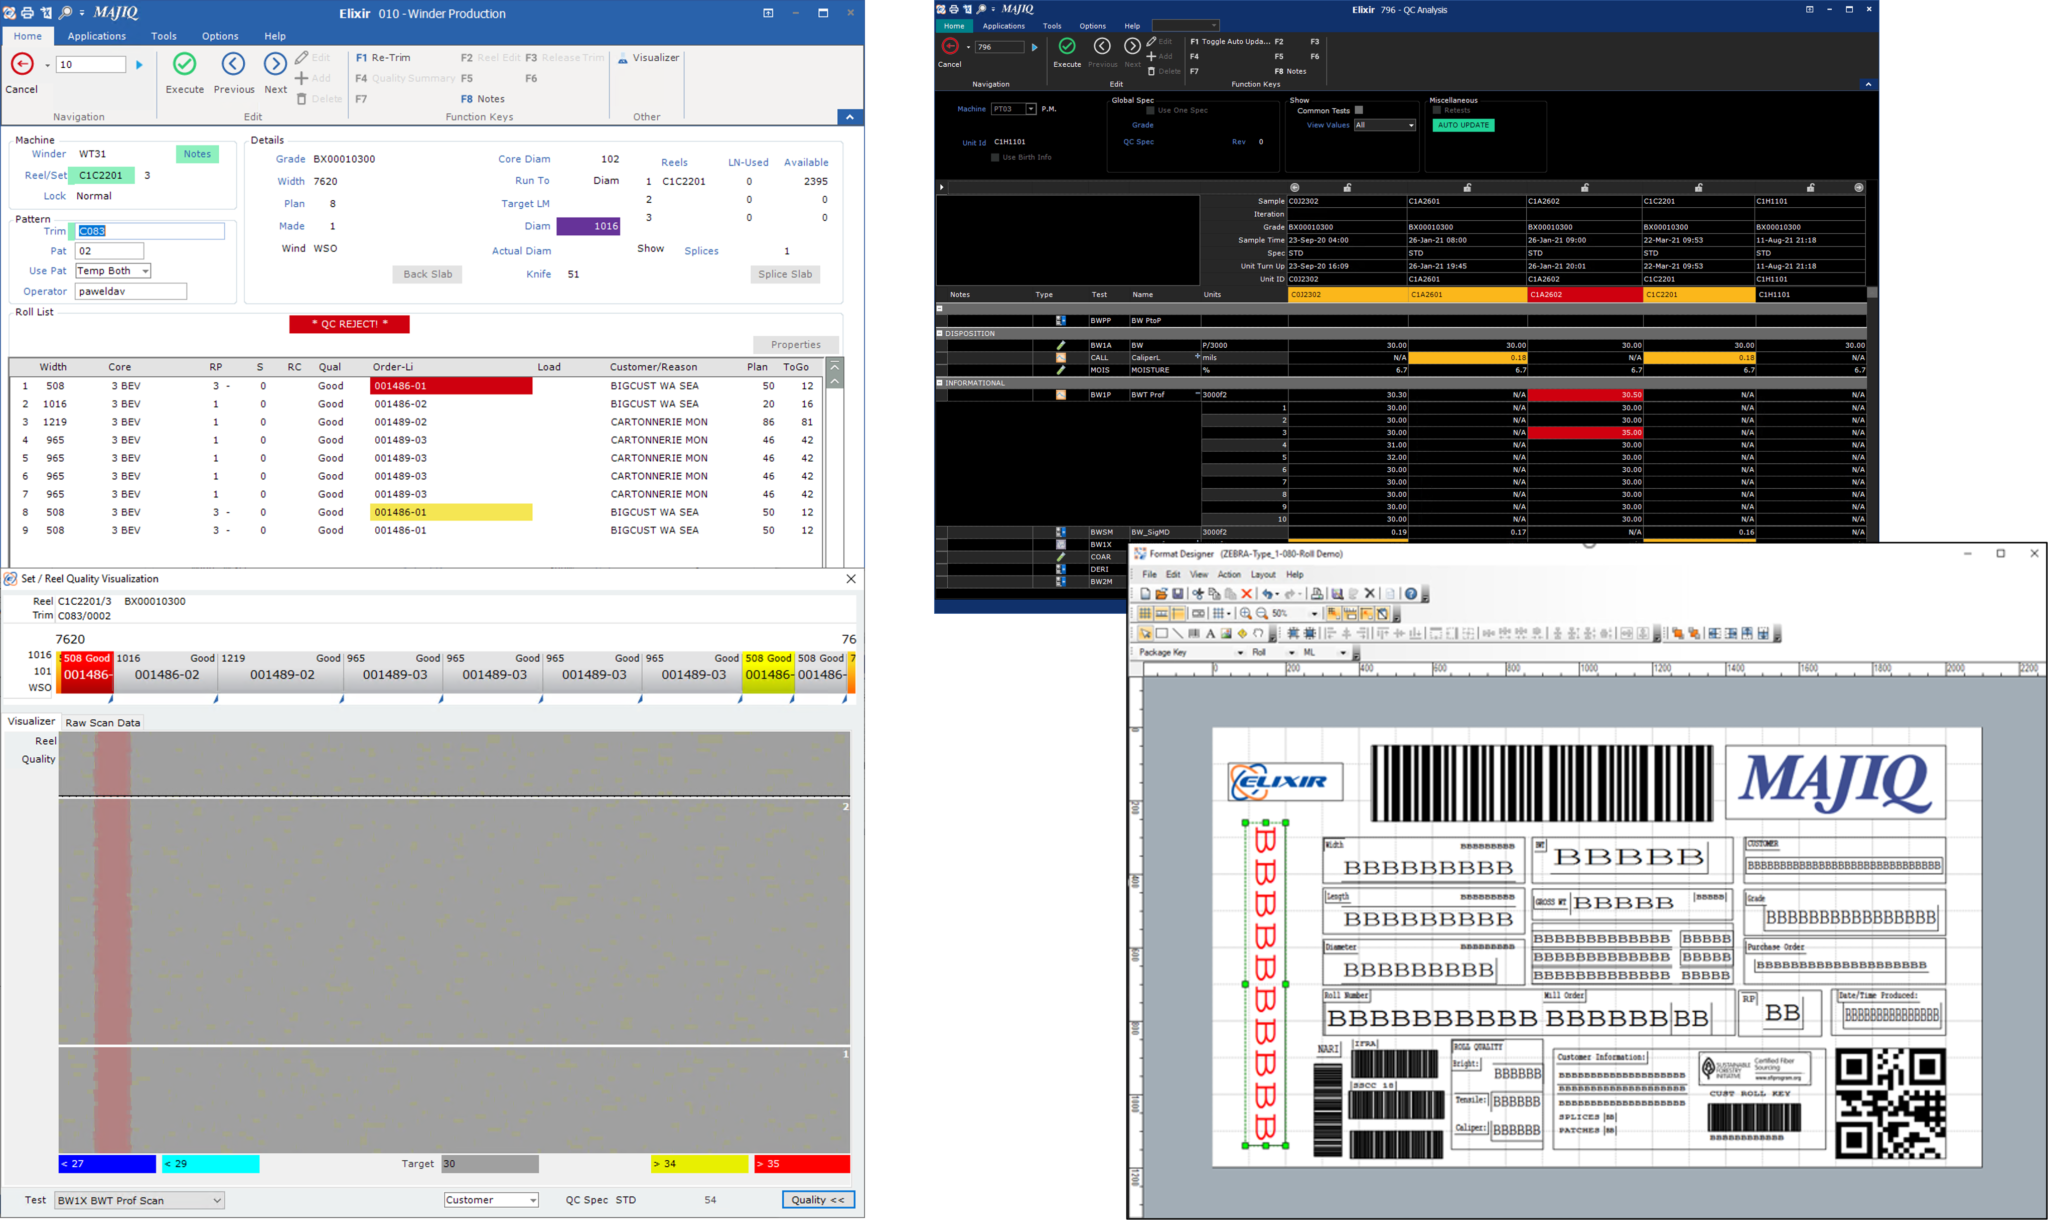Screen dimensions: 2048x1220
Task: Click Cancel icon in Winder Production window
Action: tap(22, 64)
